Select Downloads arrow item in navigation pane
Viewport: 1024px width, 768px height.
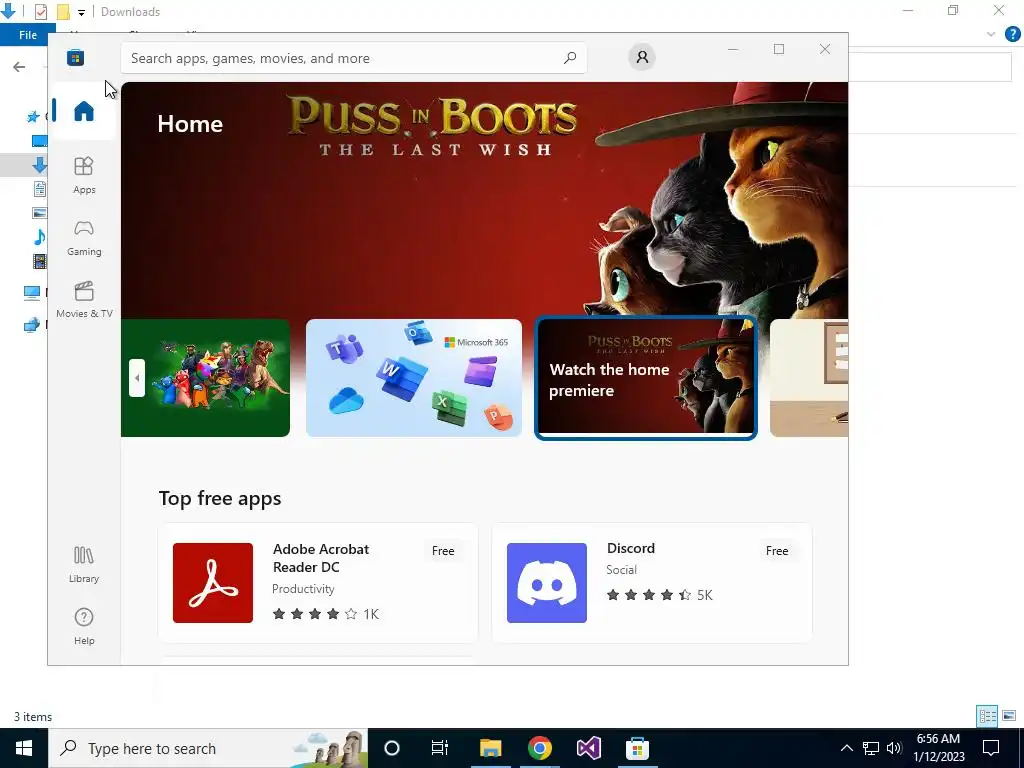(x=39, y=165)
